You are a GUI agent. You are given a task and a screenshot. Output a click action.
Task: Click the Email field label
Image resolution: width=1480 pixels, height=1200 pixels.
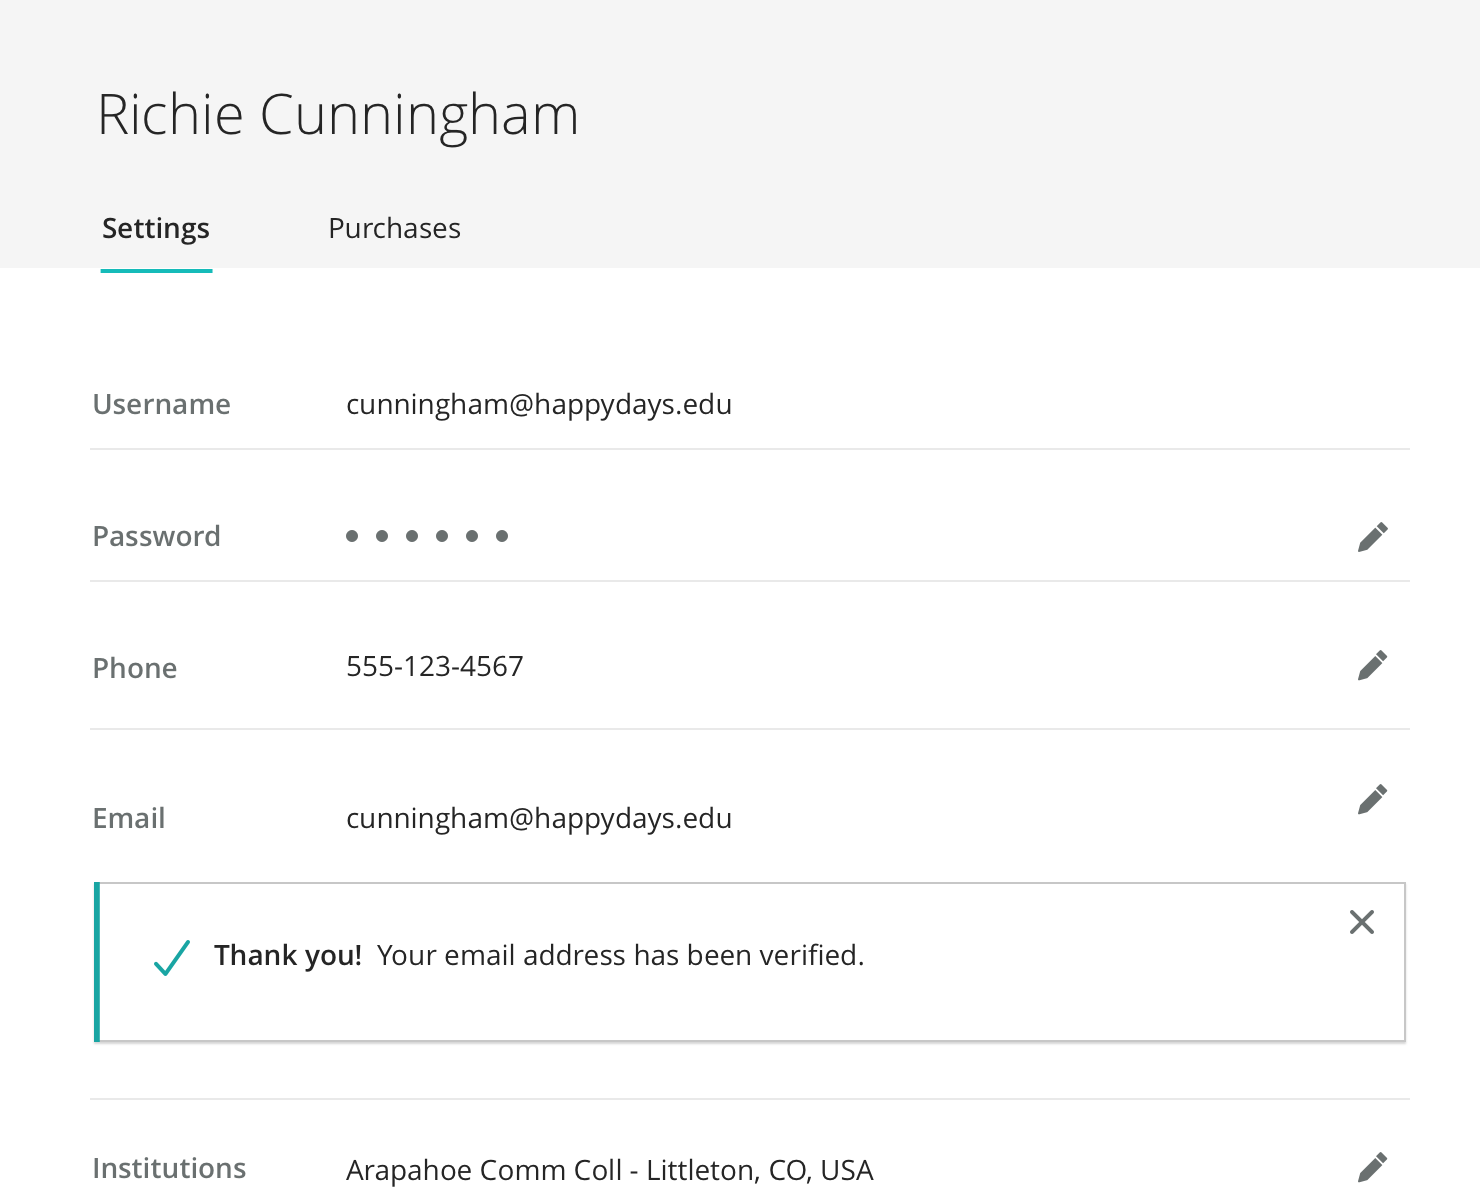point(128,819)
